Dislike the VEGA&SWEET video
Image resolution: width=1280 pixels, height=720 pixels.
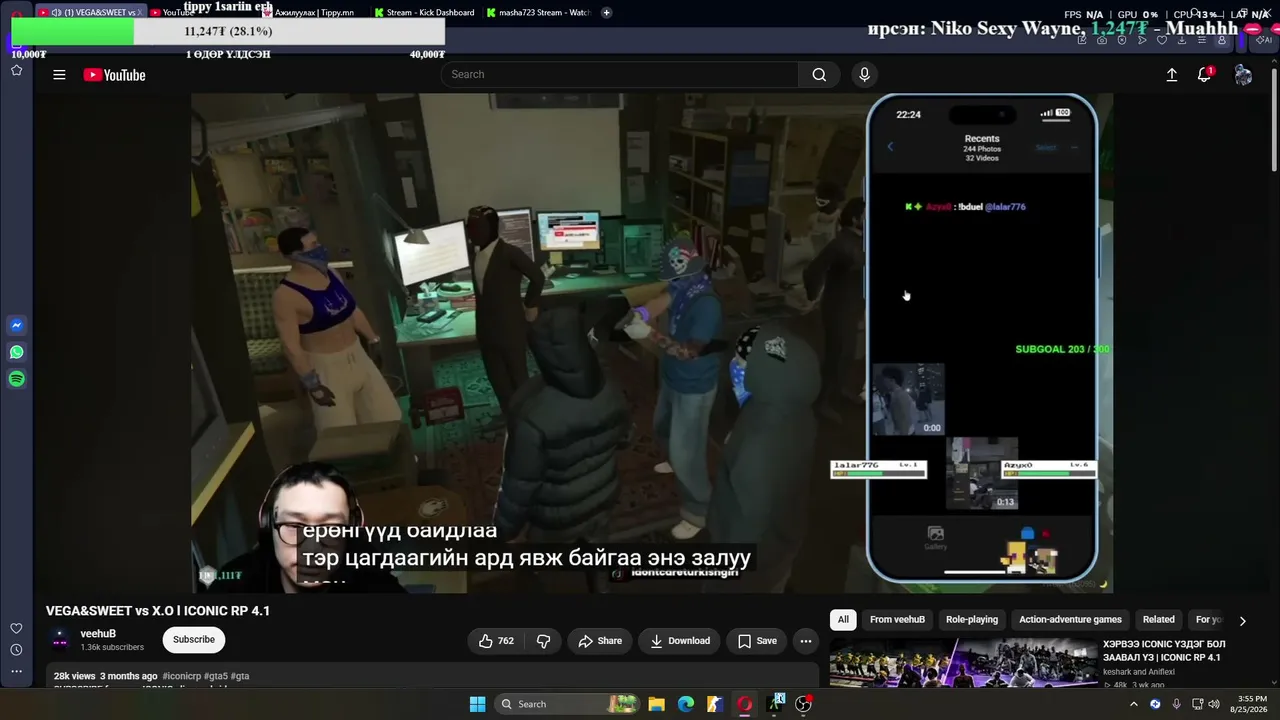point(543,641)
